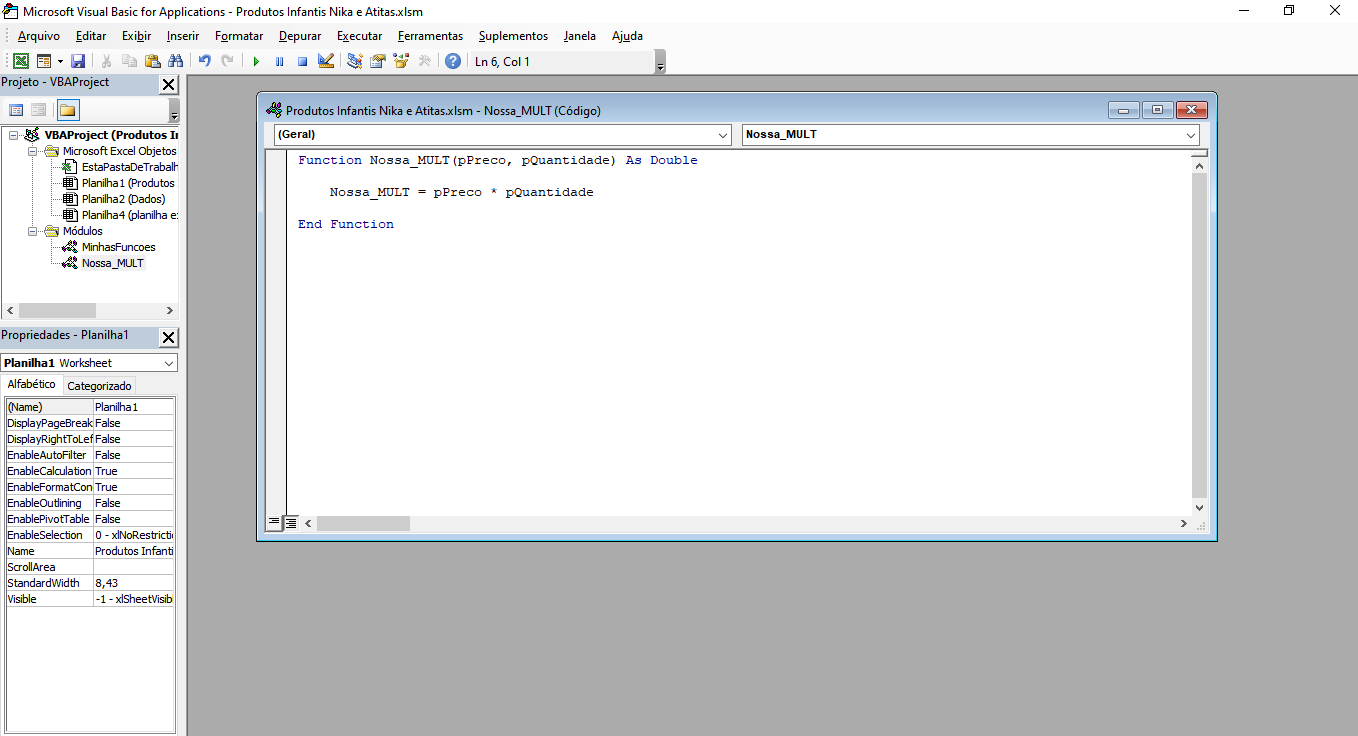Close the Projeto - VBAProject panel
Image resolution: width=1358 pixels, height=736 pixels.
pos(168,85)
